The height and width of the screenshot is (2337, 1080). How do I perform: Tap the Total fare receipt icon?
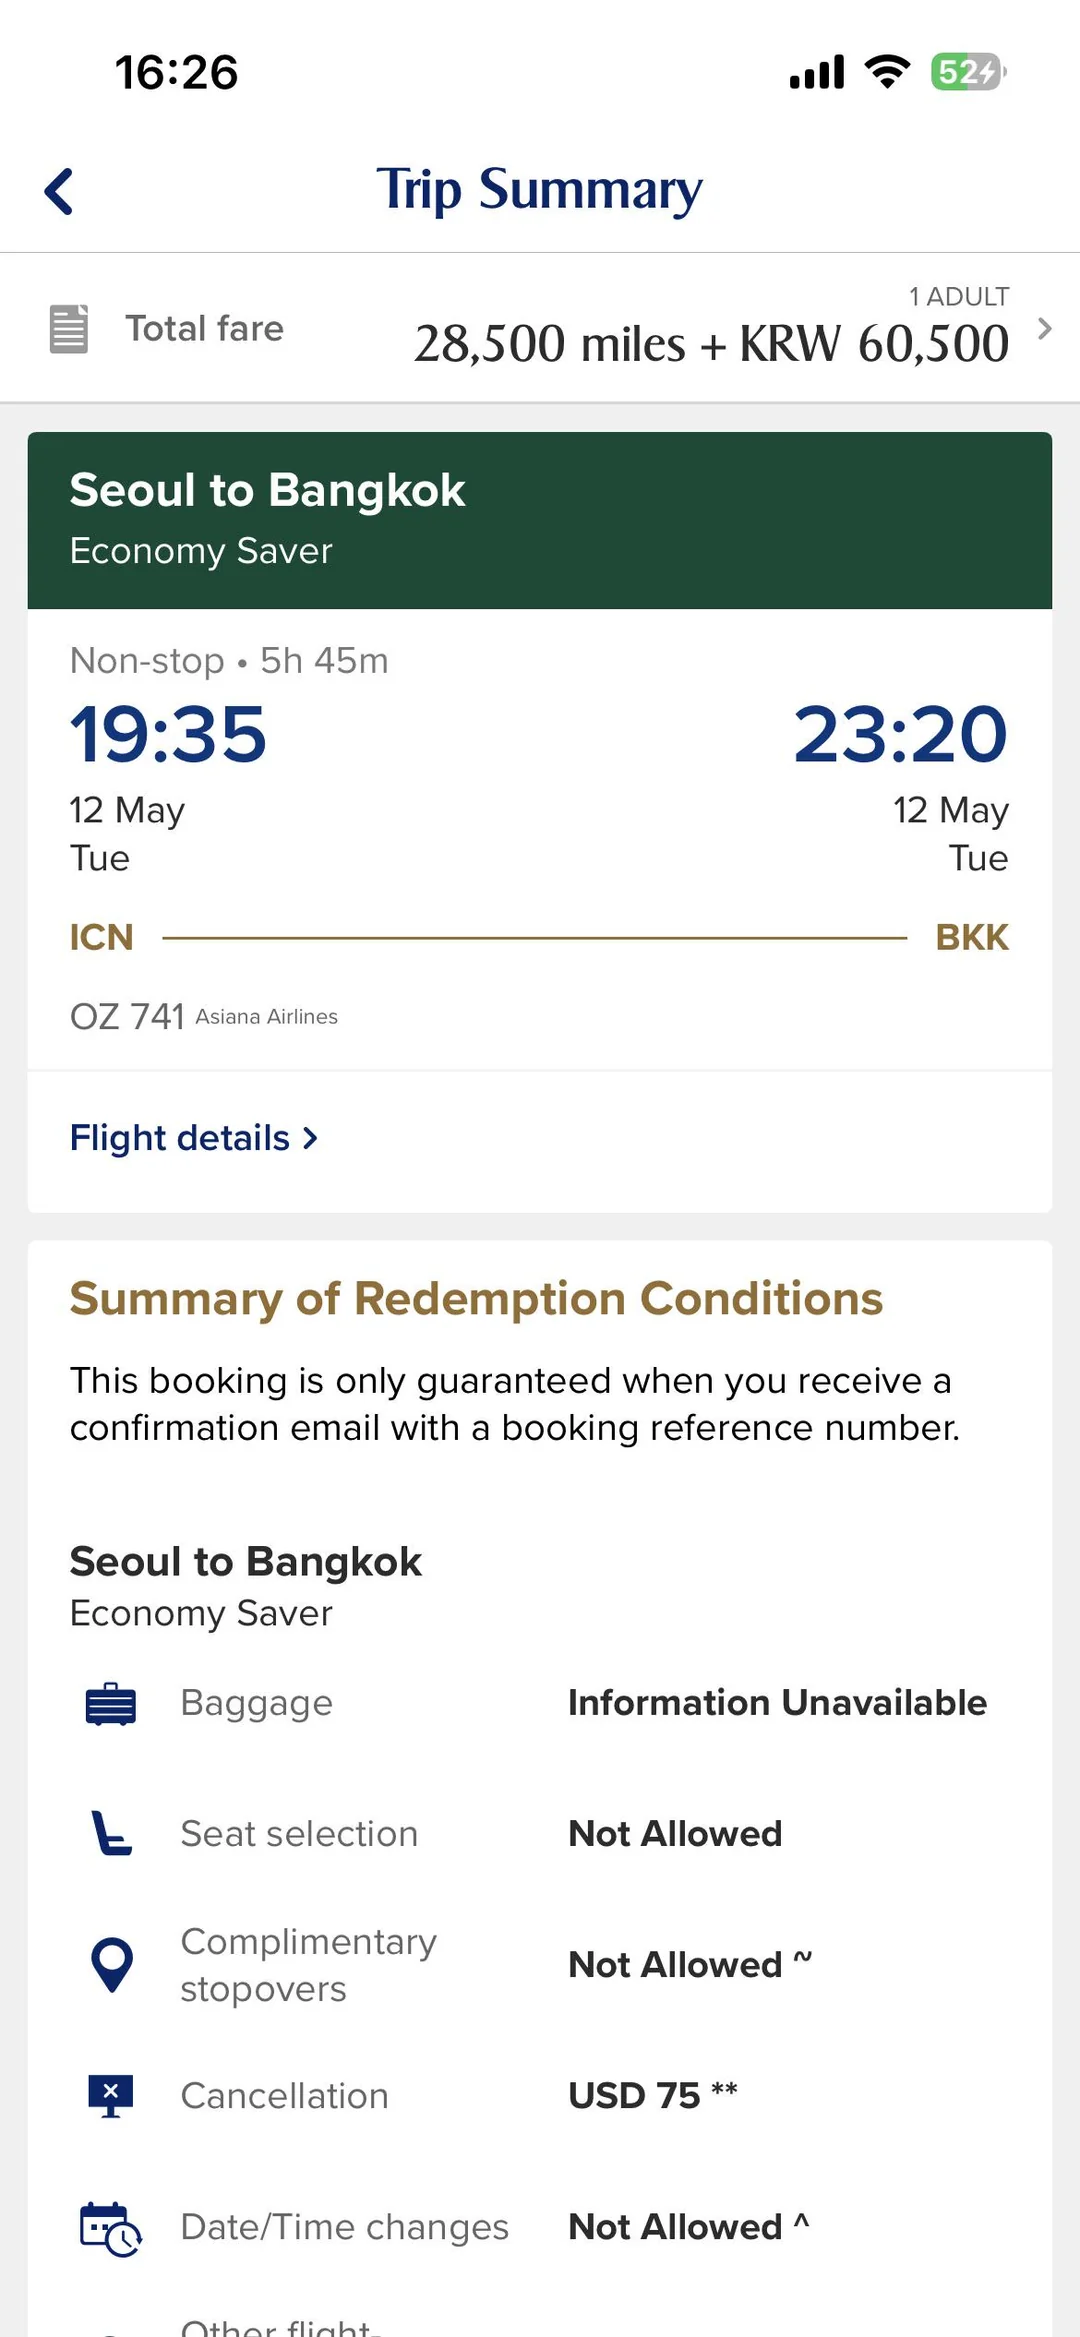click(x=69, y=329)
